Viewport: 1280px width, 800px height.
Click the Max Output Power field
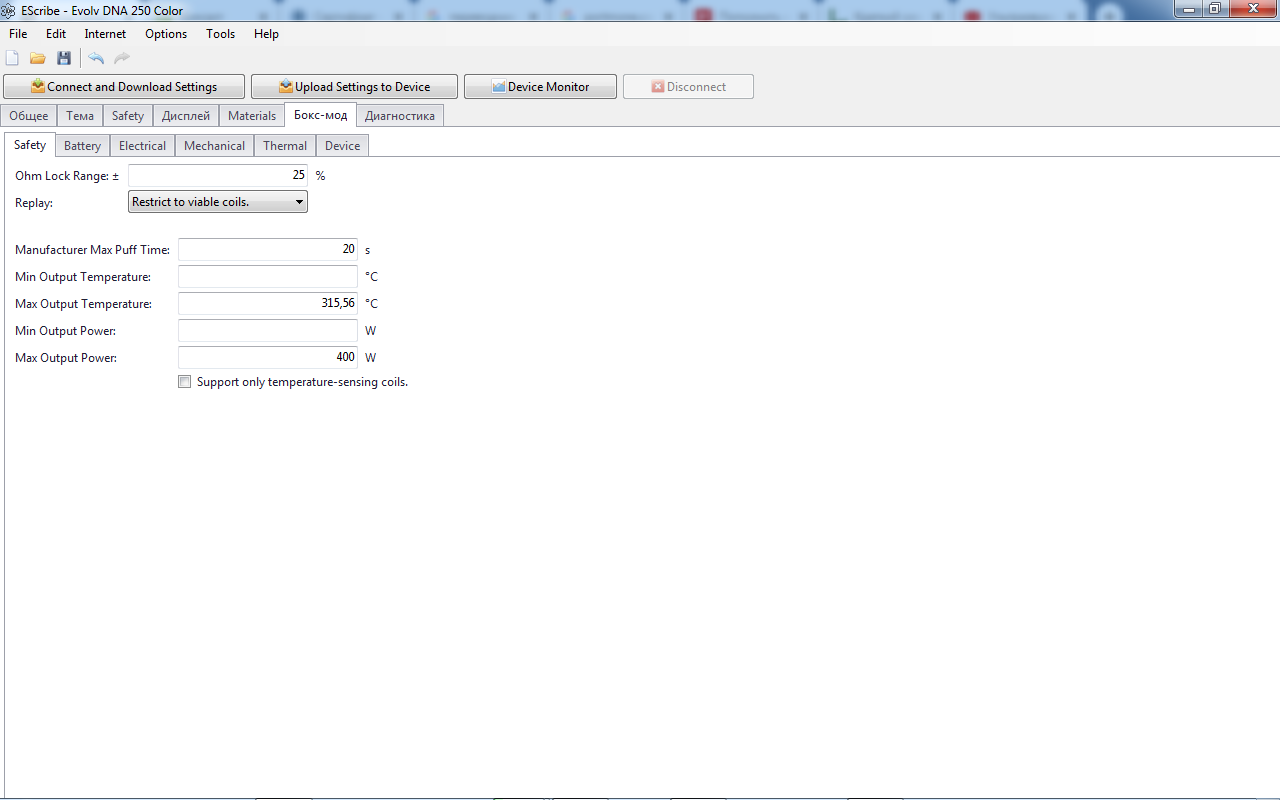[267, 357]
